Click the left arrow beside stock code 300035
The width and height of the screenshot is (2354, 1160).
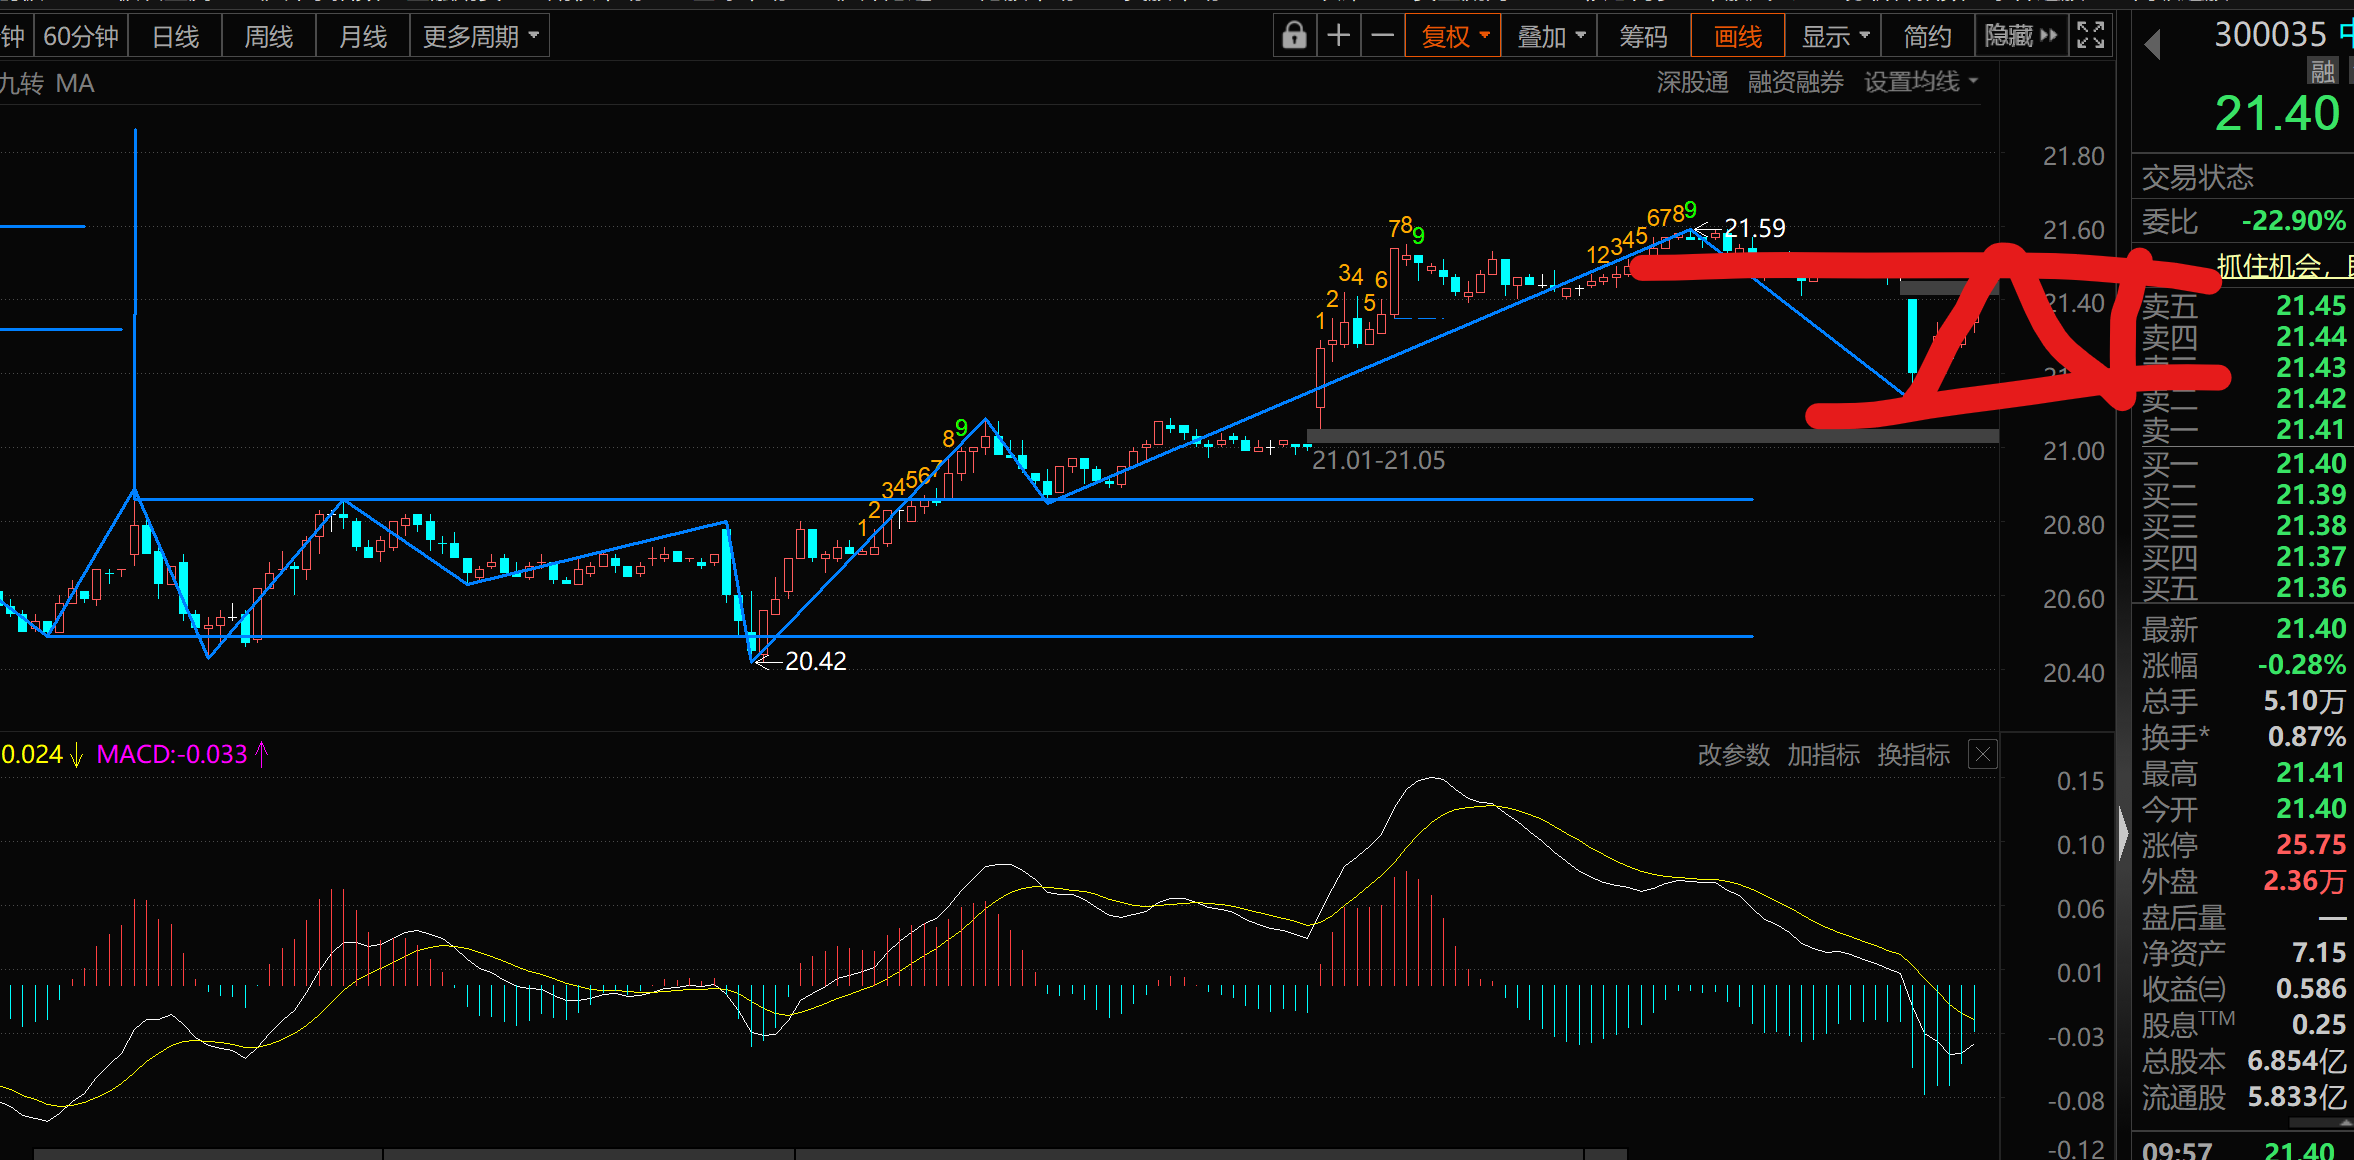(x=2153, y=44)
